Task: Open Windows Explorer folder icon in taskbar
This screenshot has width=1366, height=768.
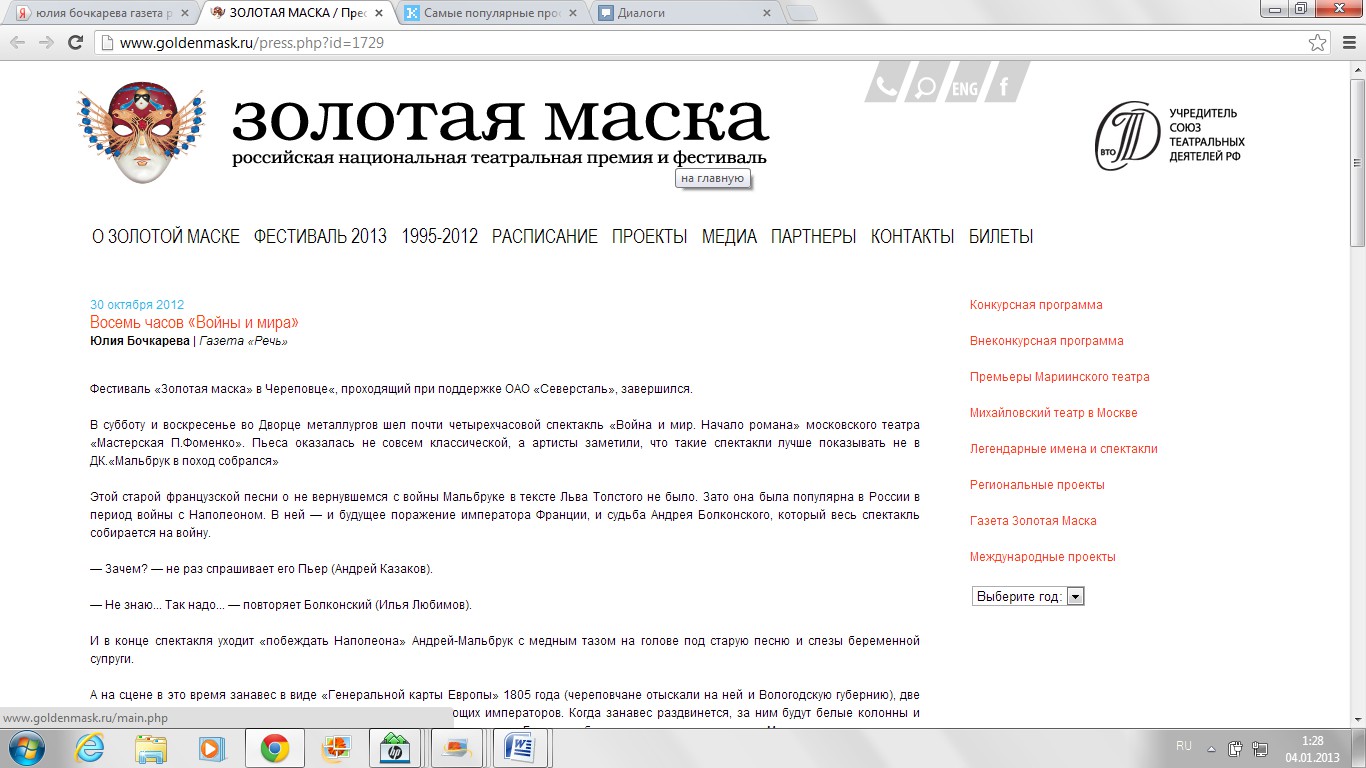Action: pos(151,748)
